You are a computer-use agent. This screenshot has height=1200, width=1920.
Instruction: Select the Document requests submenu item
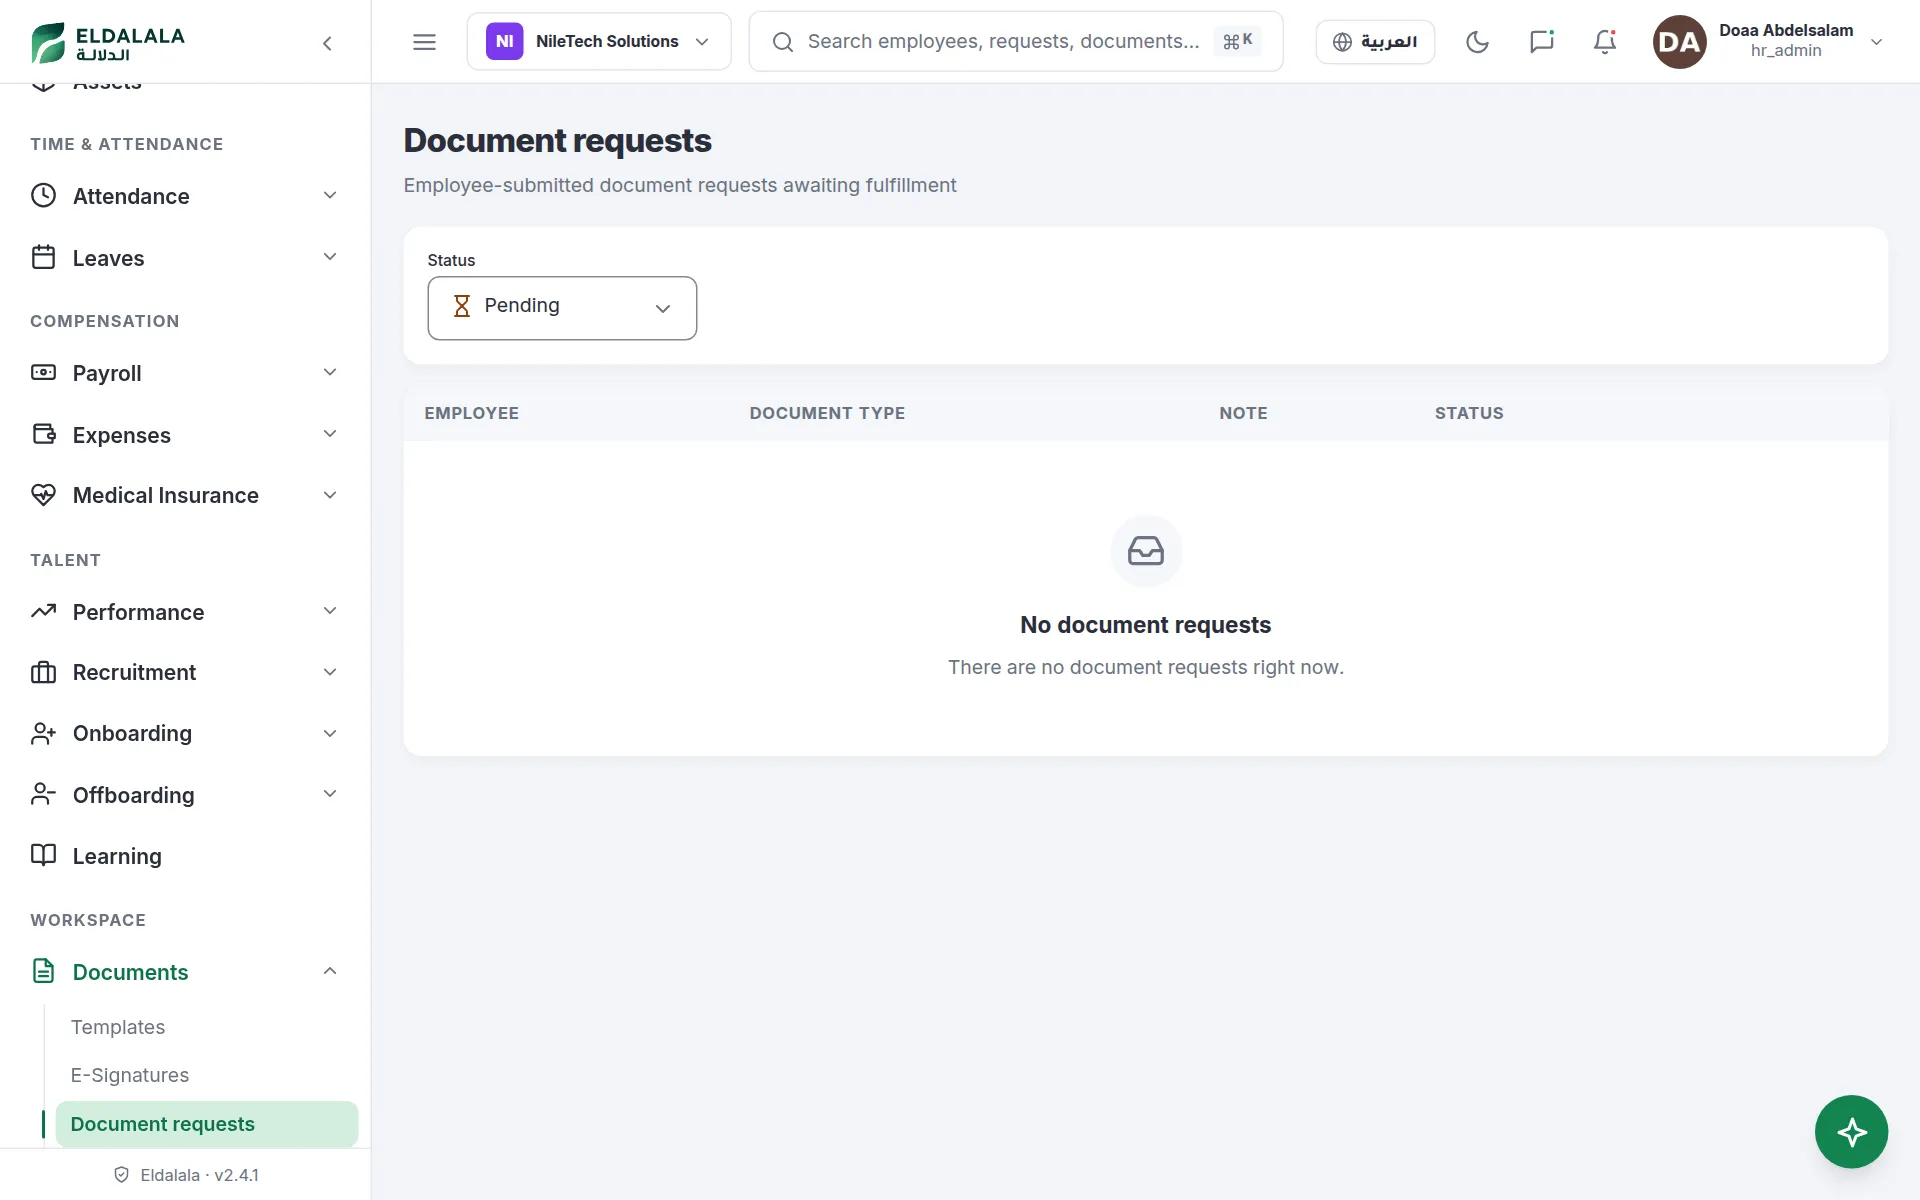(207, 1124)
